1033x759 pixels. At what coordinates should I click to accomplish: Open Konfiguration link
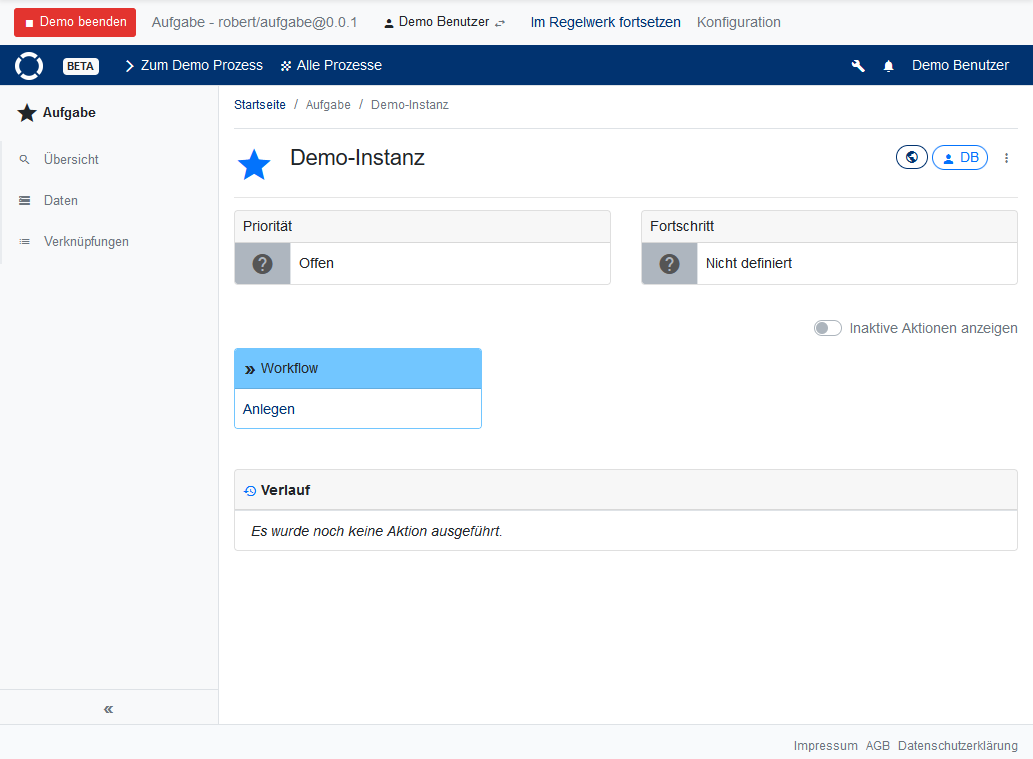[739, 22]
